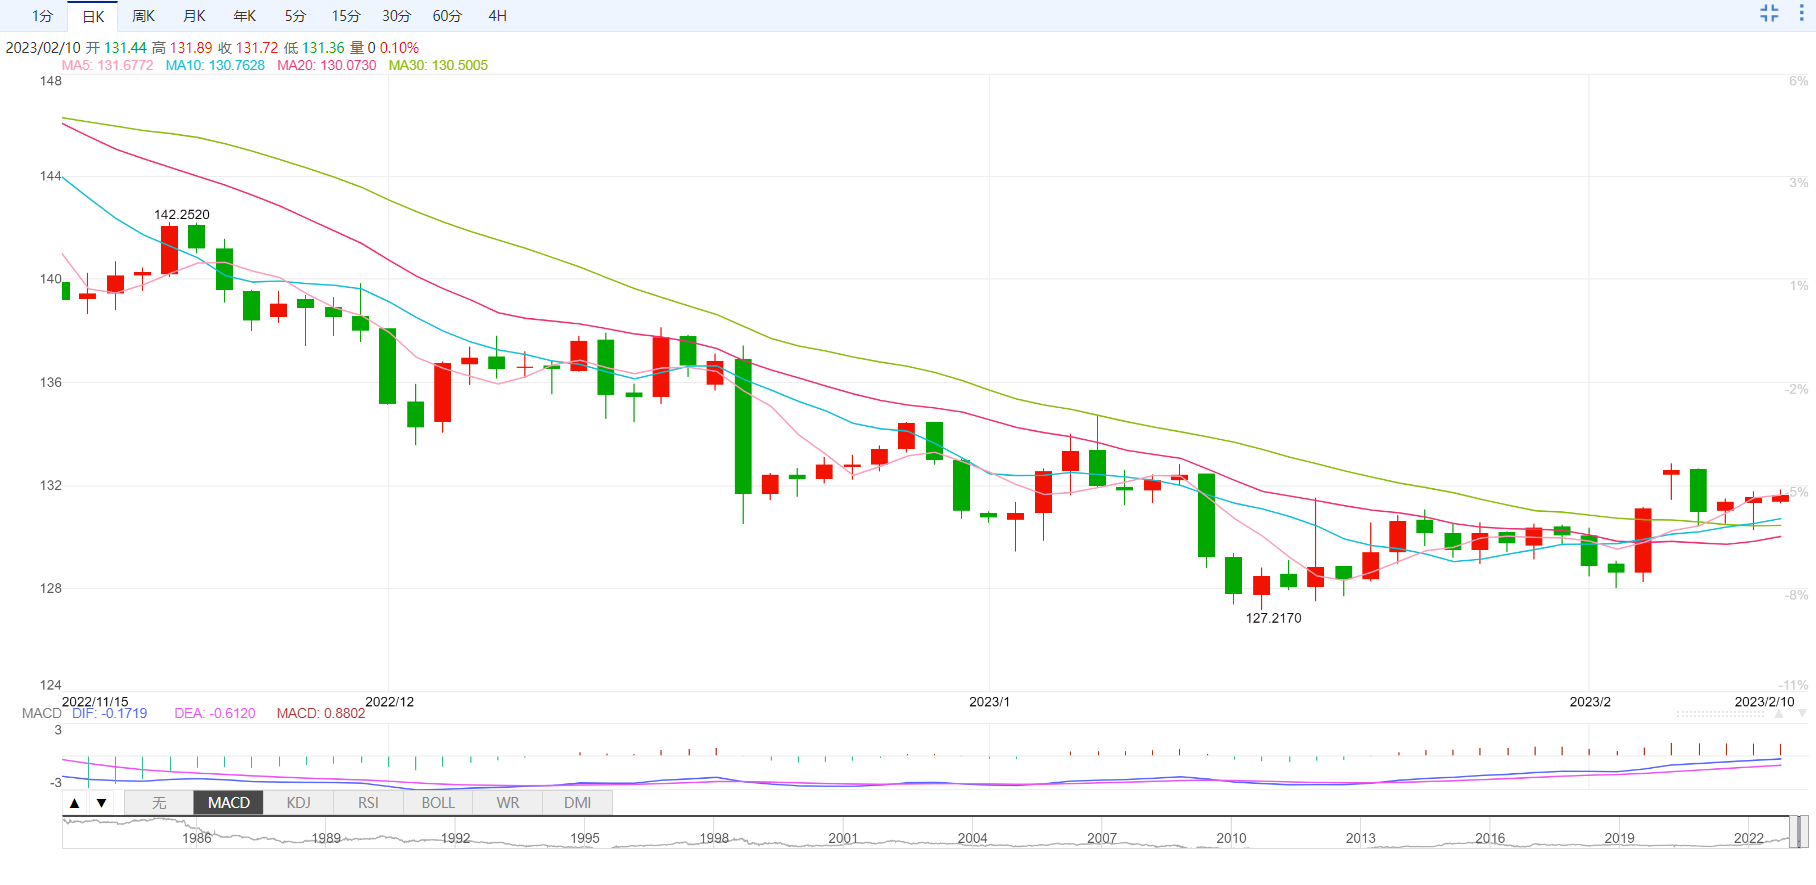Image resolution: width=1816 pixels, height=885 pixels.
Task: Click the 2023/2 date axis label
Action: (x=1590, y=702)
